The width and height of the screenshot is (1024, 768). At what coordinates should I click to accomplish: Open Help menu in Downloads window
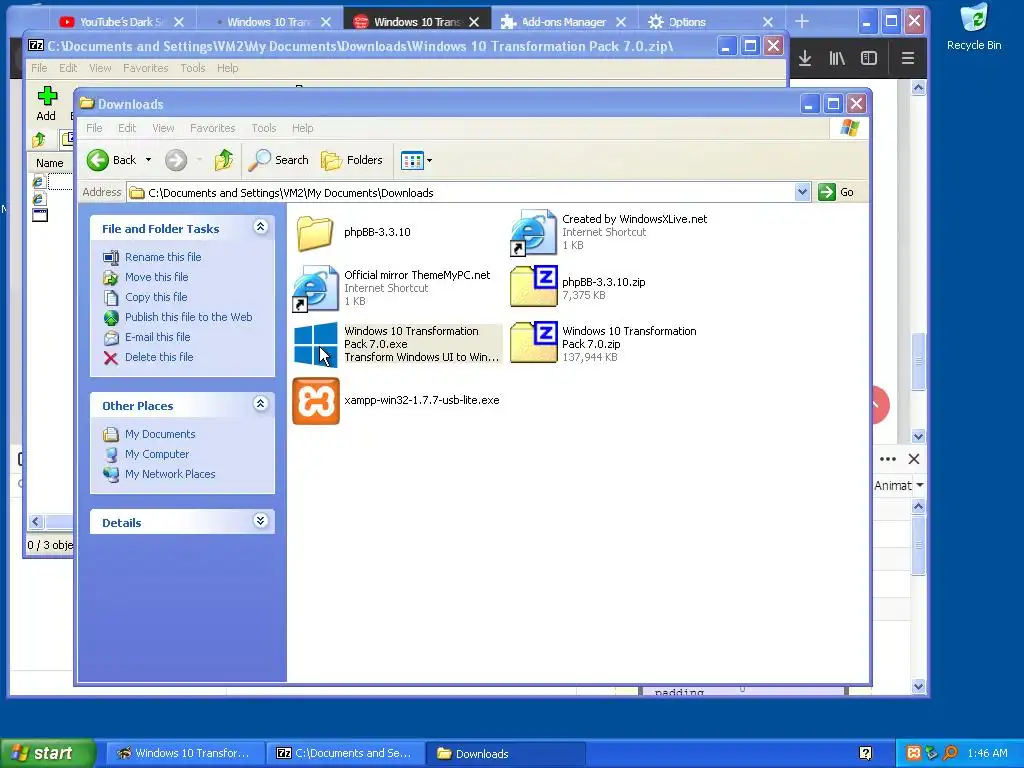click(x=302, y=128)
